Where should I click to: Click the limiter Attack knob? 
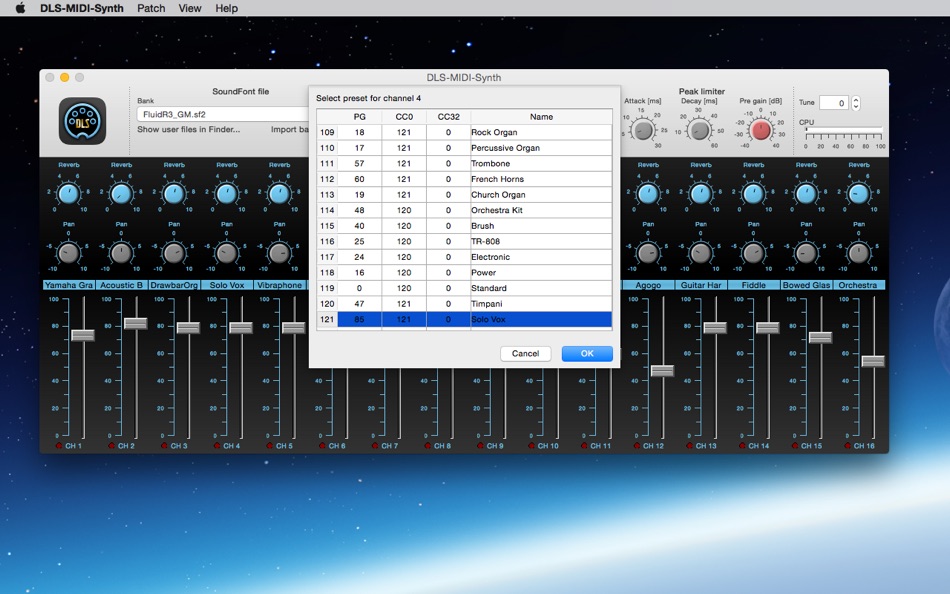643,130
